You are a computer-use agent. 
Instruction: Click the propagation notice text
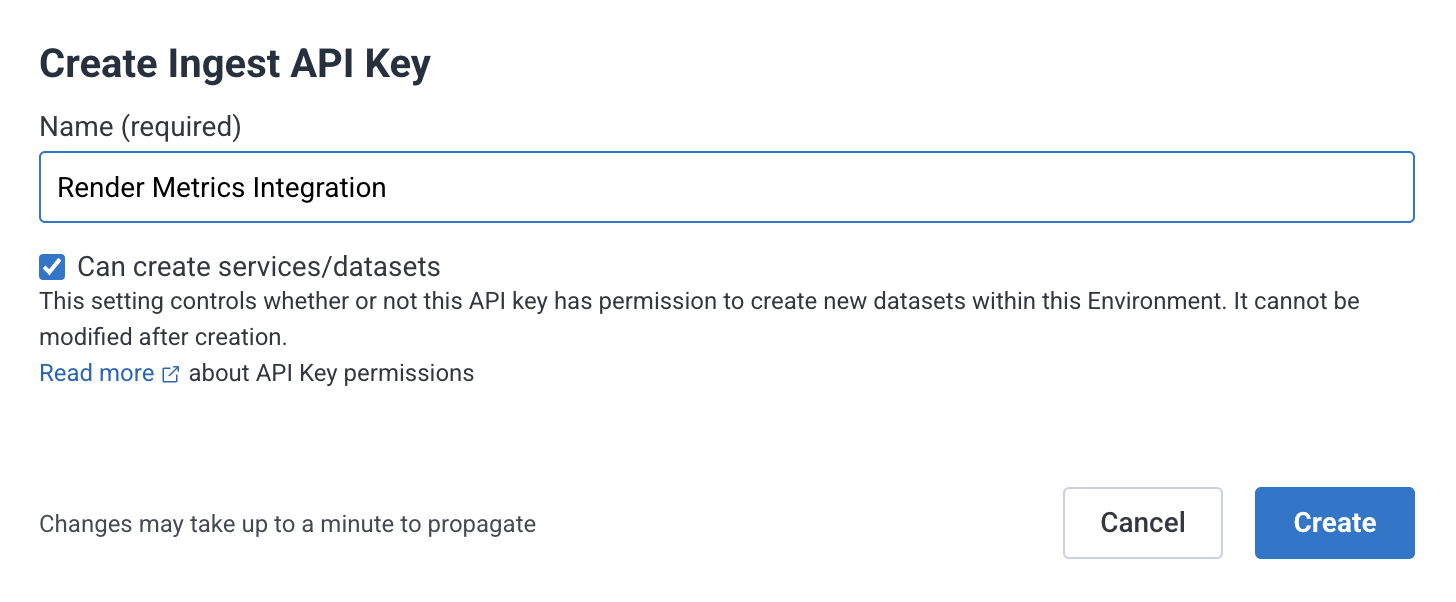coord(287,523)
